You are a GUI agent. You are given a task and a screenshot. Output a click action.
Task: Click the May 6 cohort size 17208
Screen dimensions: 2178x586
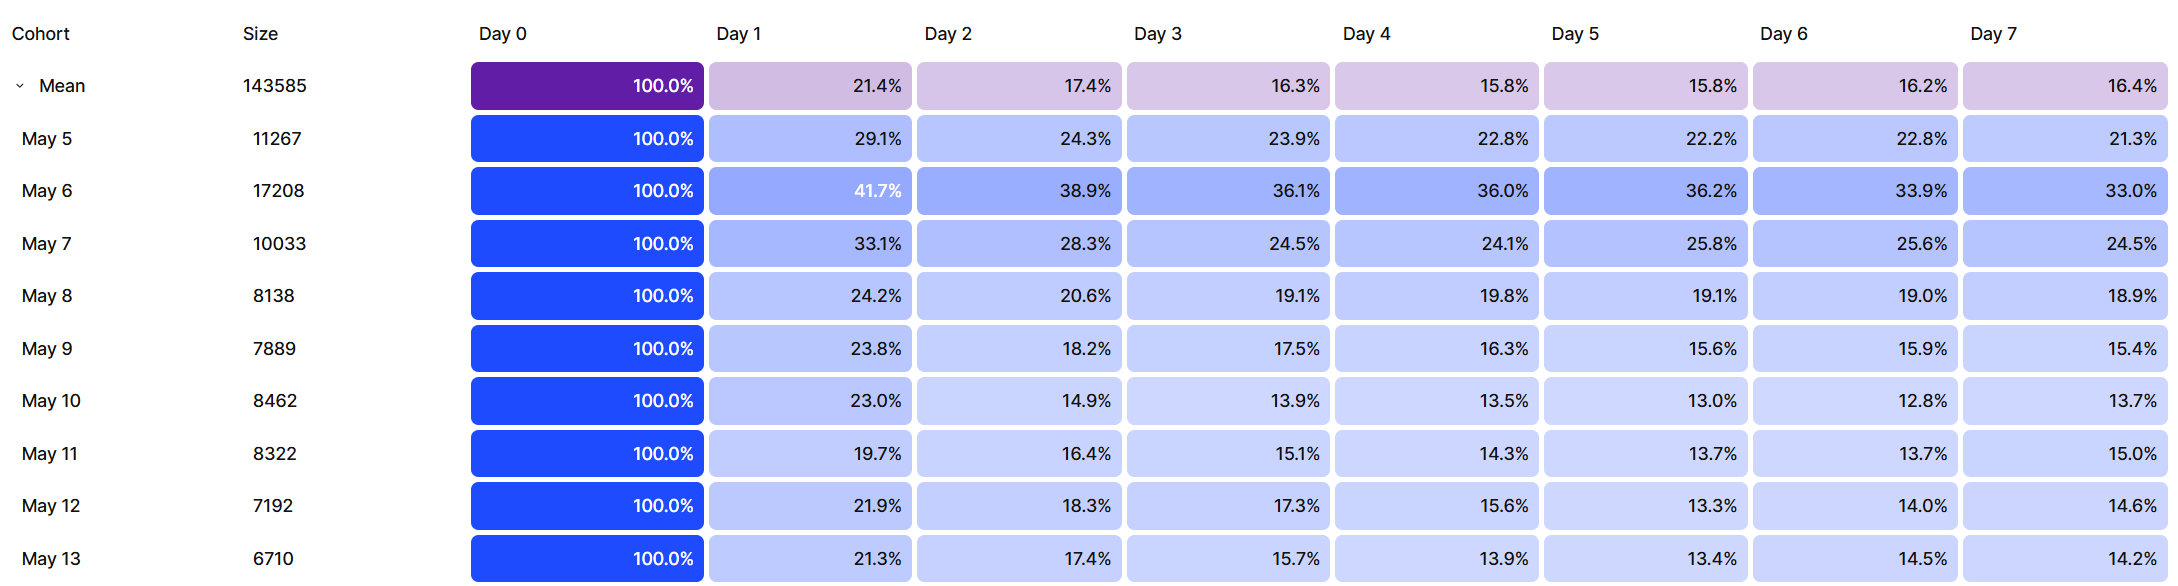[278, 191]
